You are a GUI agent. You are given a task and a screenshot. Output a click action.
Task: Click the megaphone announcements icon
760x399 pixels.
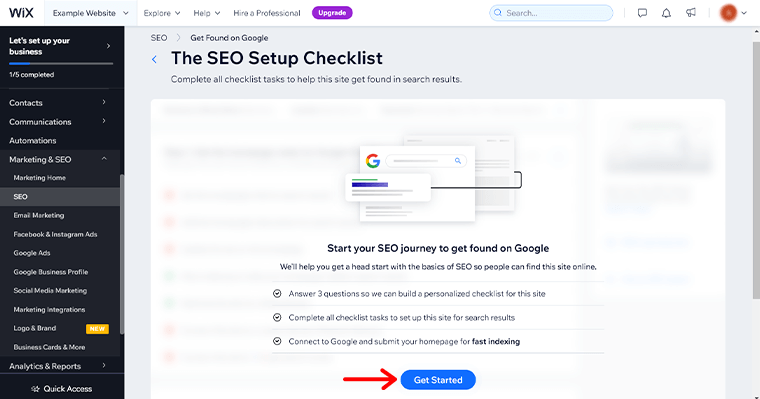pyautogui.click(x=691, y=13)
